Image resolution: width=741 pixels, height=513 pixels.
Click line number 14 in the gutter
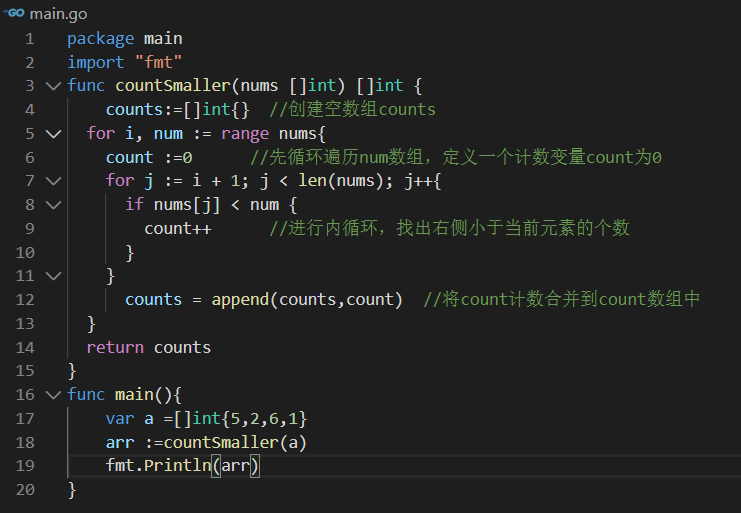point(26,348)
